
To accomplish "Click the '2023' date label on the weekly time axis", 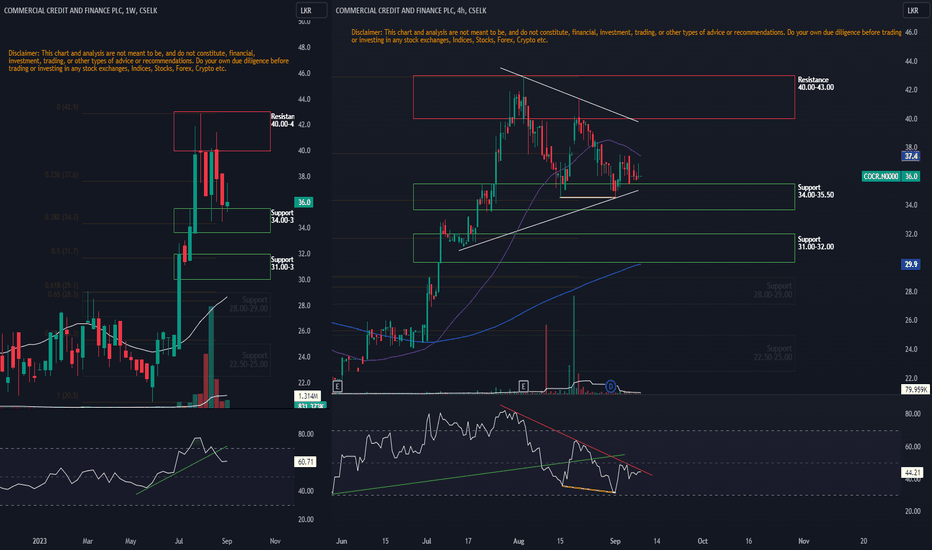I will click(39, 541).
